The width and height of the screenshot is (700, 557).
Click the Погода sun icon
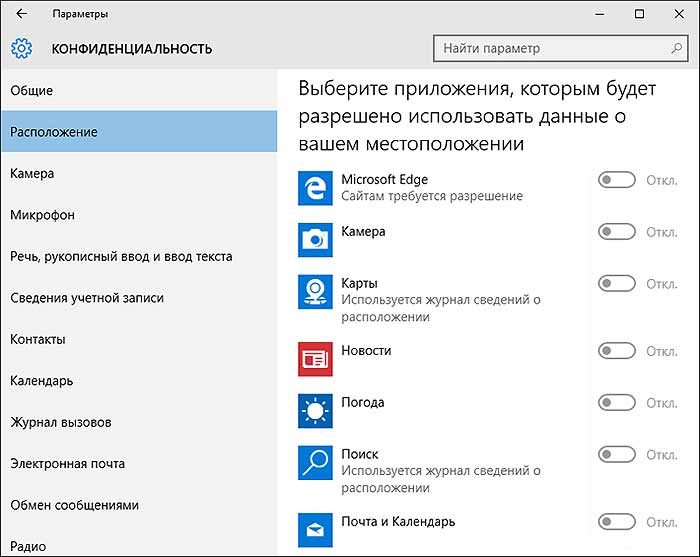[x=315, y=411]
